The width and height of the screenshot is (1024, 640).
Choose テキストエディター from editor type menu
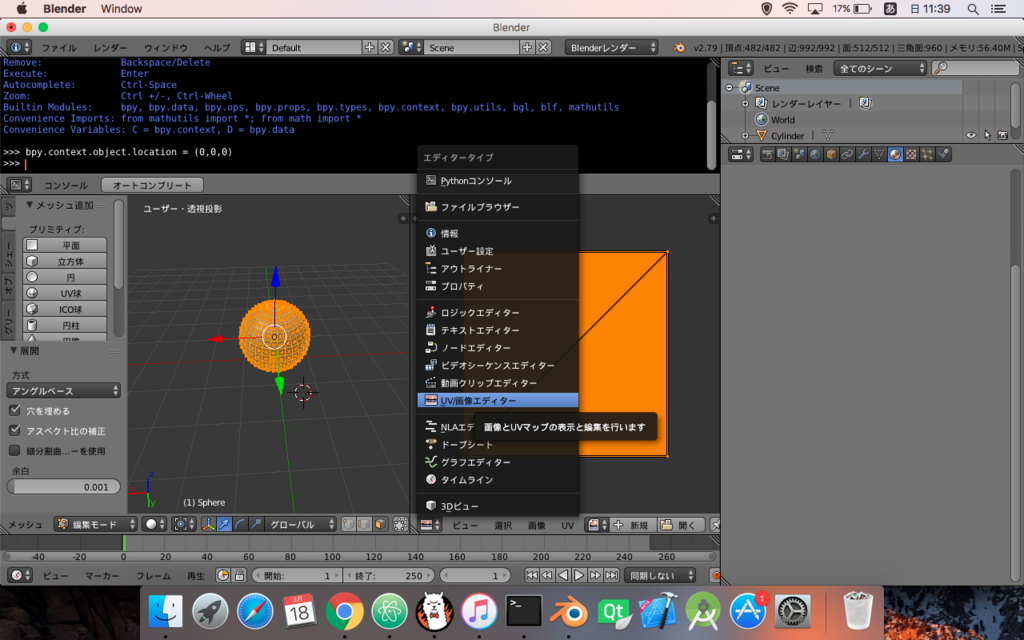coord(498,330)
